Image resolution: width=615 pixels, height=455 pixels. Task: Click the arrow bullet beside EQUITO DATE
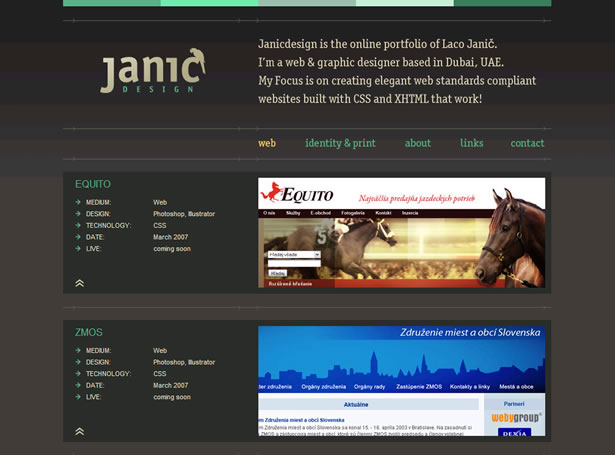78,237
